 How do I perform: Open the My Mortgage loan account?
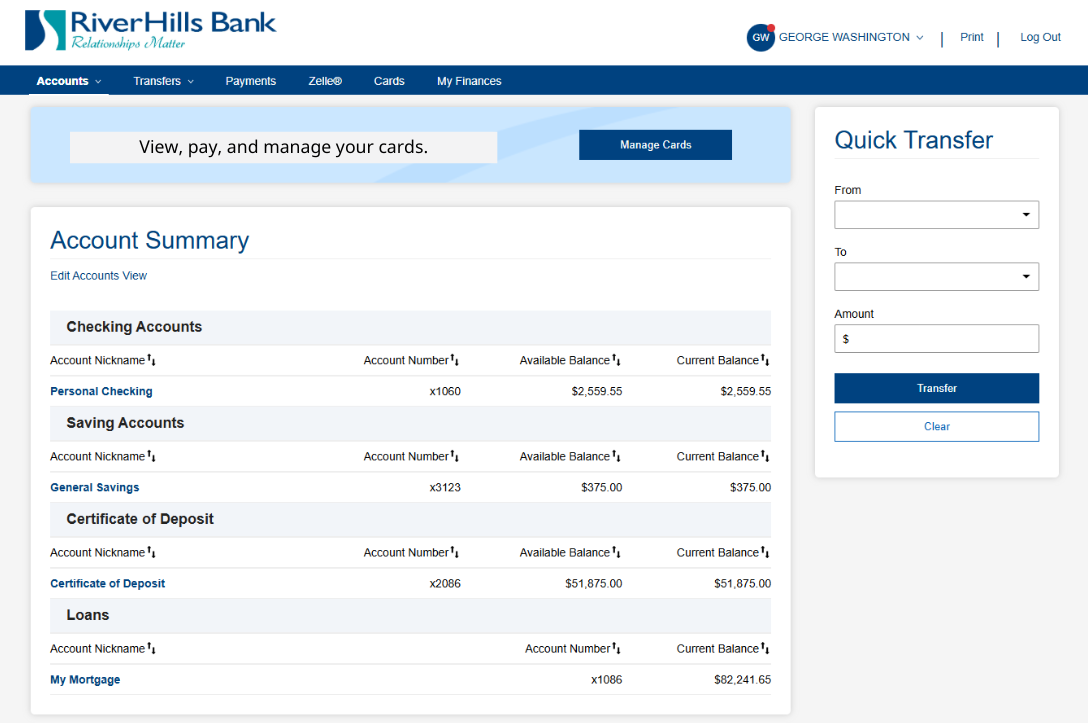coord(85,680)
